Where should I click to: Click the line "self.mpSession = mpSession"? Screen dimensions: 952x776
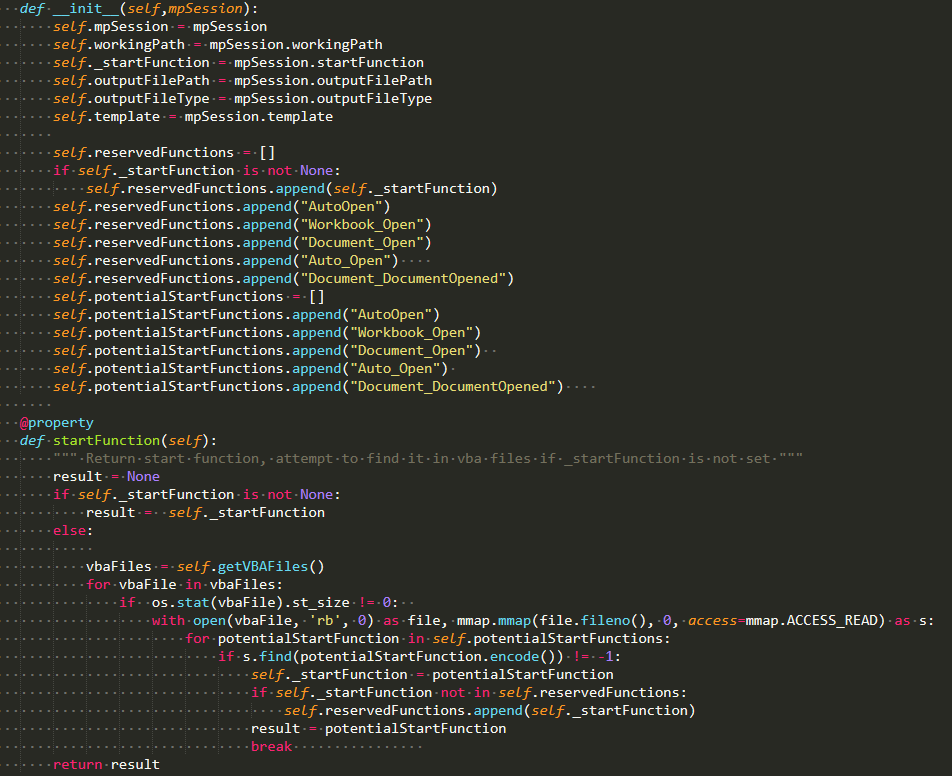click(160, 27)
